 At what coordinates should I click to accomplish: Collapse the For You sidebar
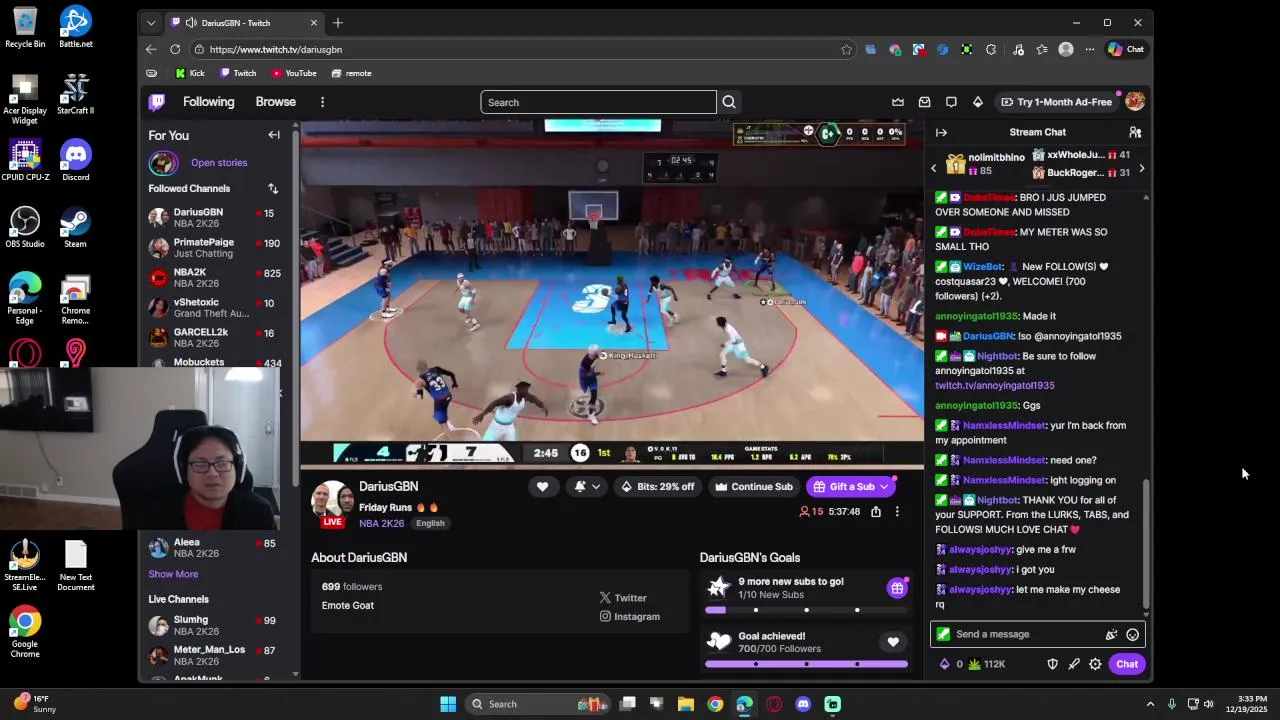(x=274, y=135)
